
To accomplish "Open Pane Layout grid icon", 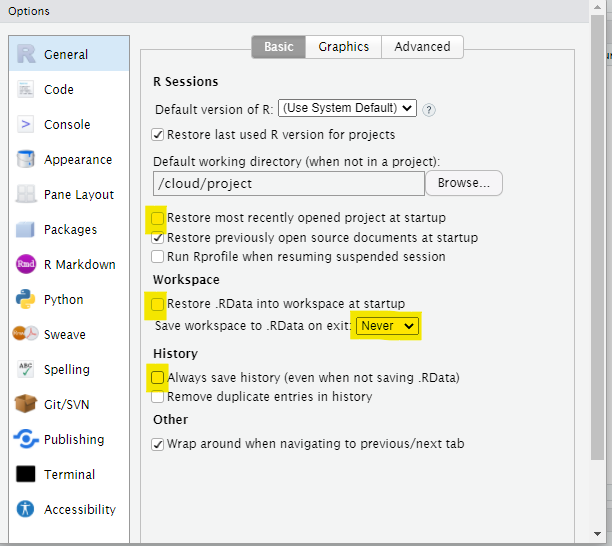I will [26, 194].
